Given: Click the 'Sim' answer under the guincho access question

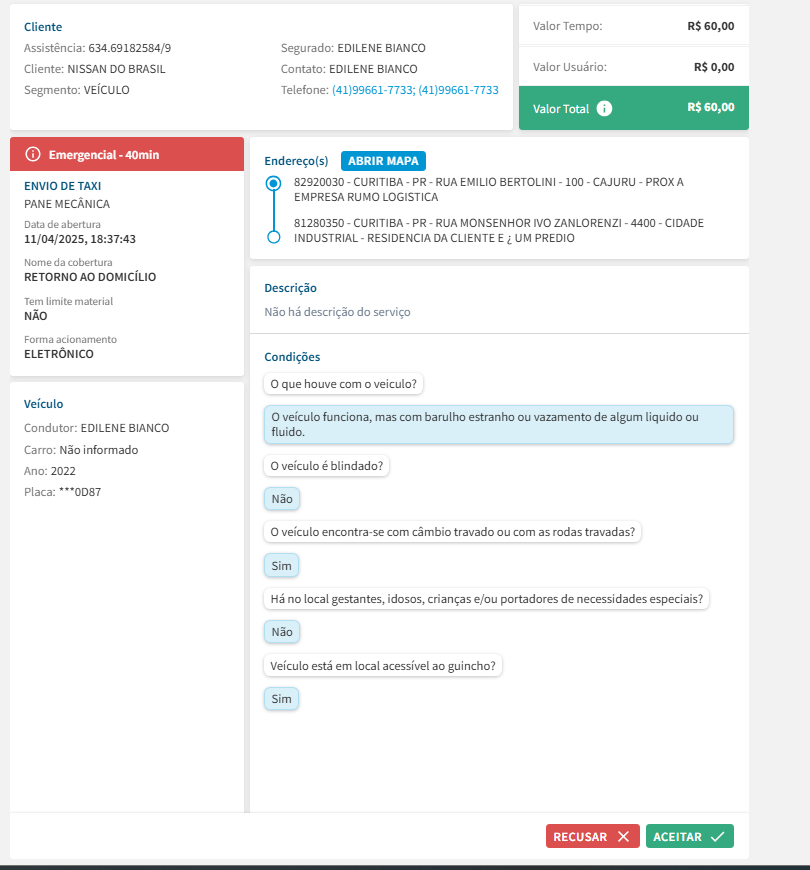Looking at the screenshot, I should tap(281, 699).
